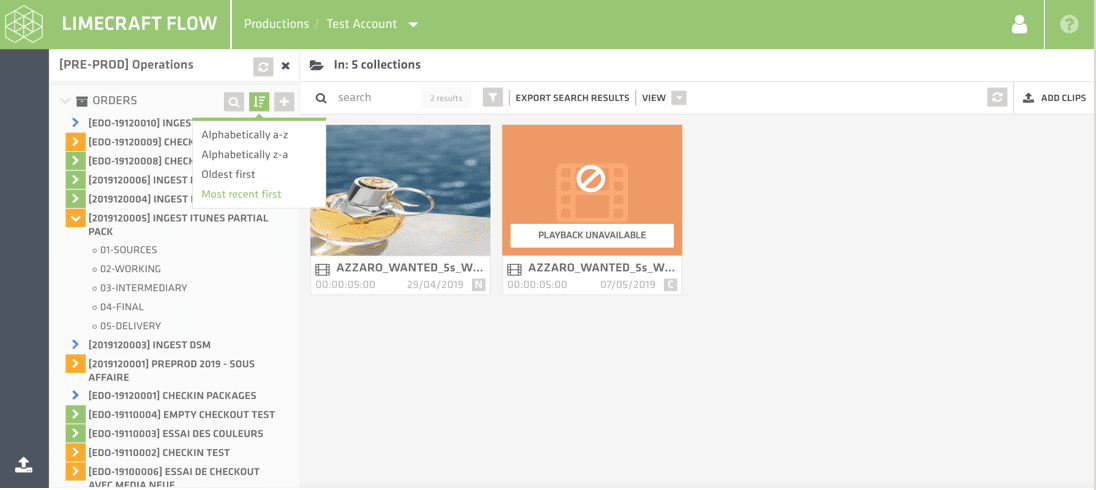Close the Operations panel

click(285, 66)
